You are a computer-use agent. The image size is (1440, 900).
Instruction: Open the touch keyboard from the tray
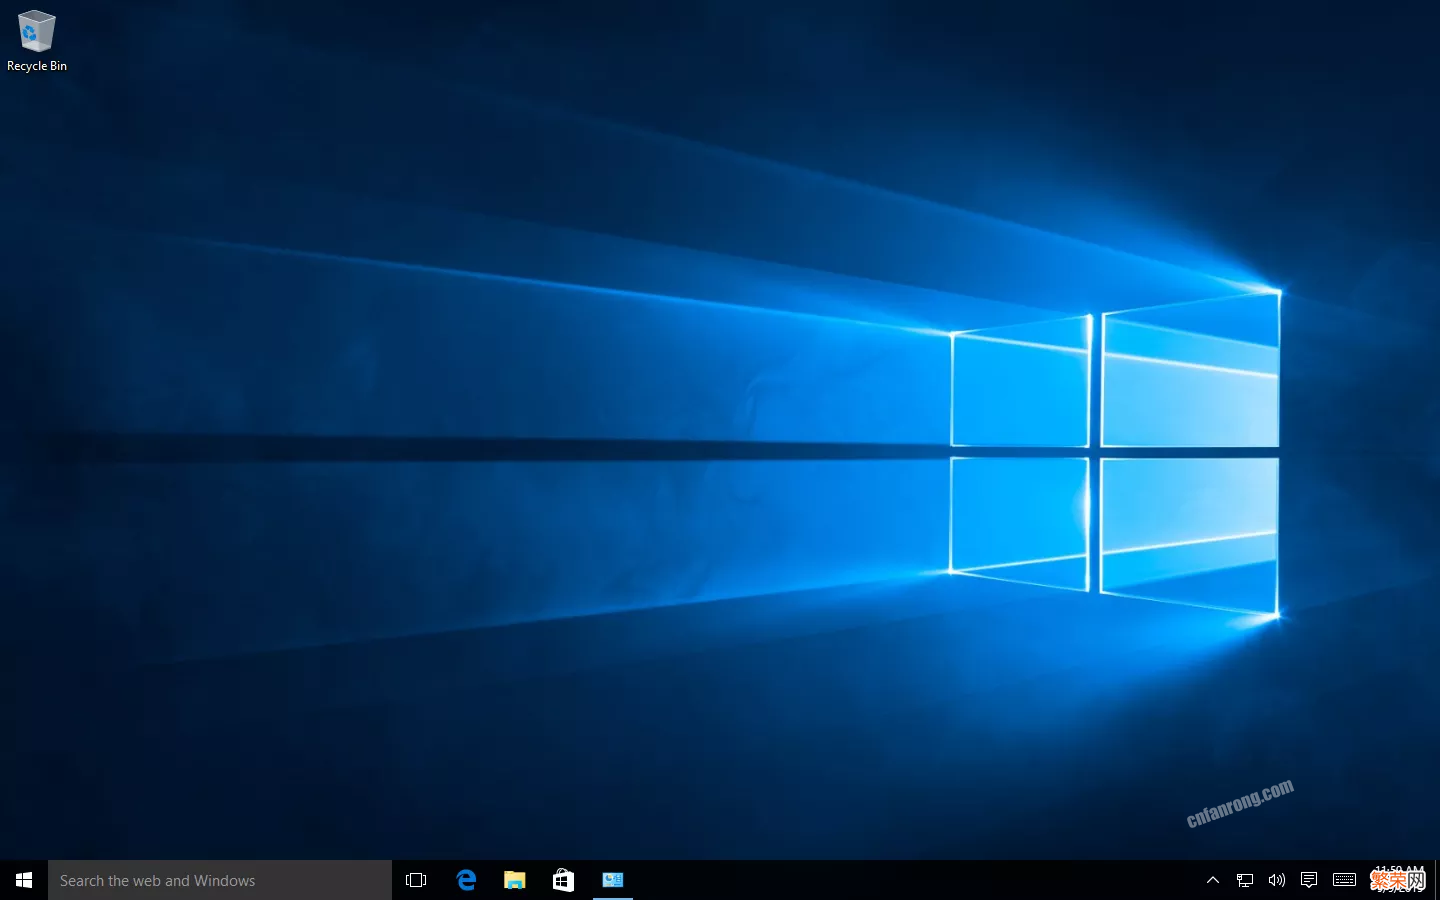coord(1345,880)
